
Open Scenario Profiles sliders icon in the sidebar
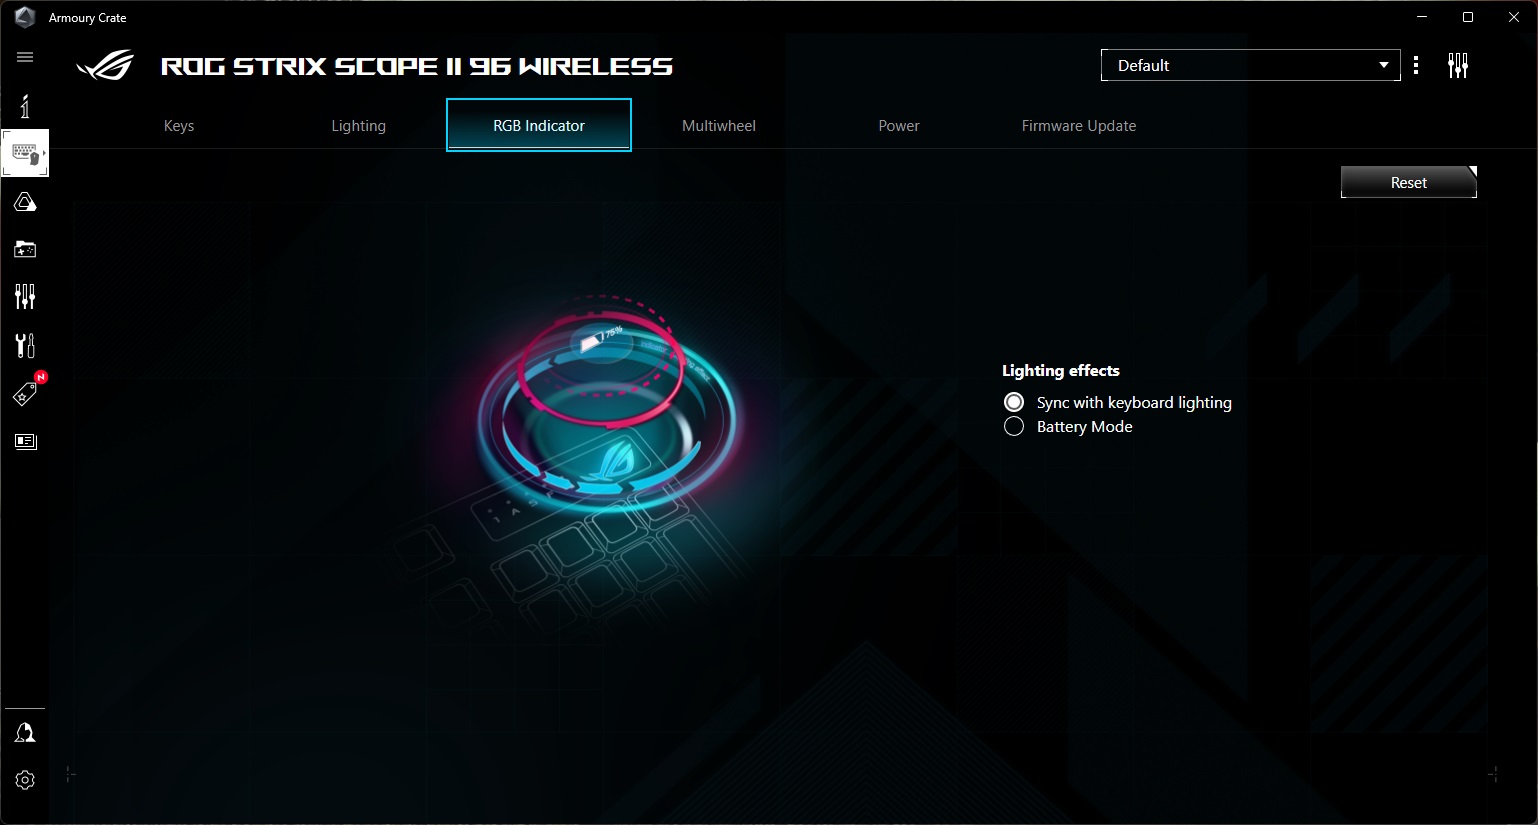pos(25,296)
